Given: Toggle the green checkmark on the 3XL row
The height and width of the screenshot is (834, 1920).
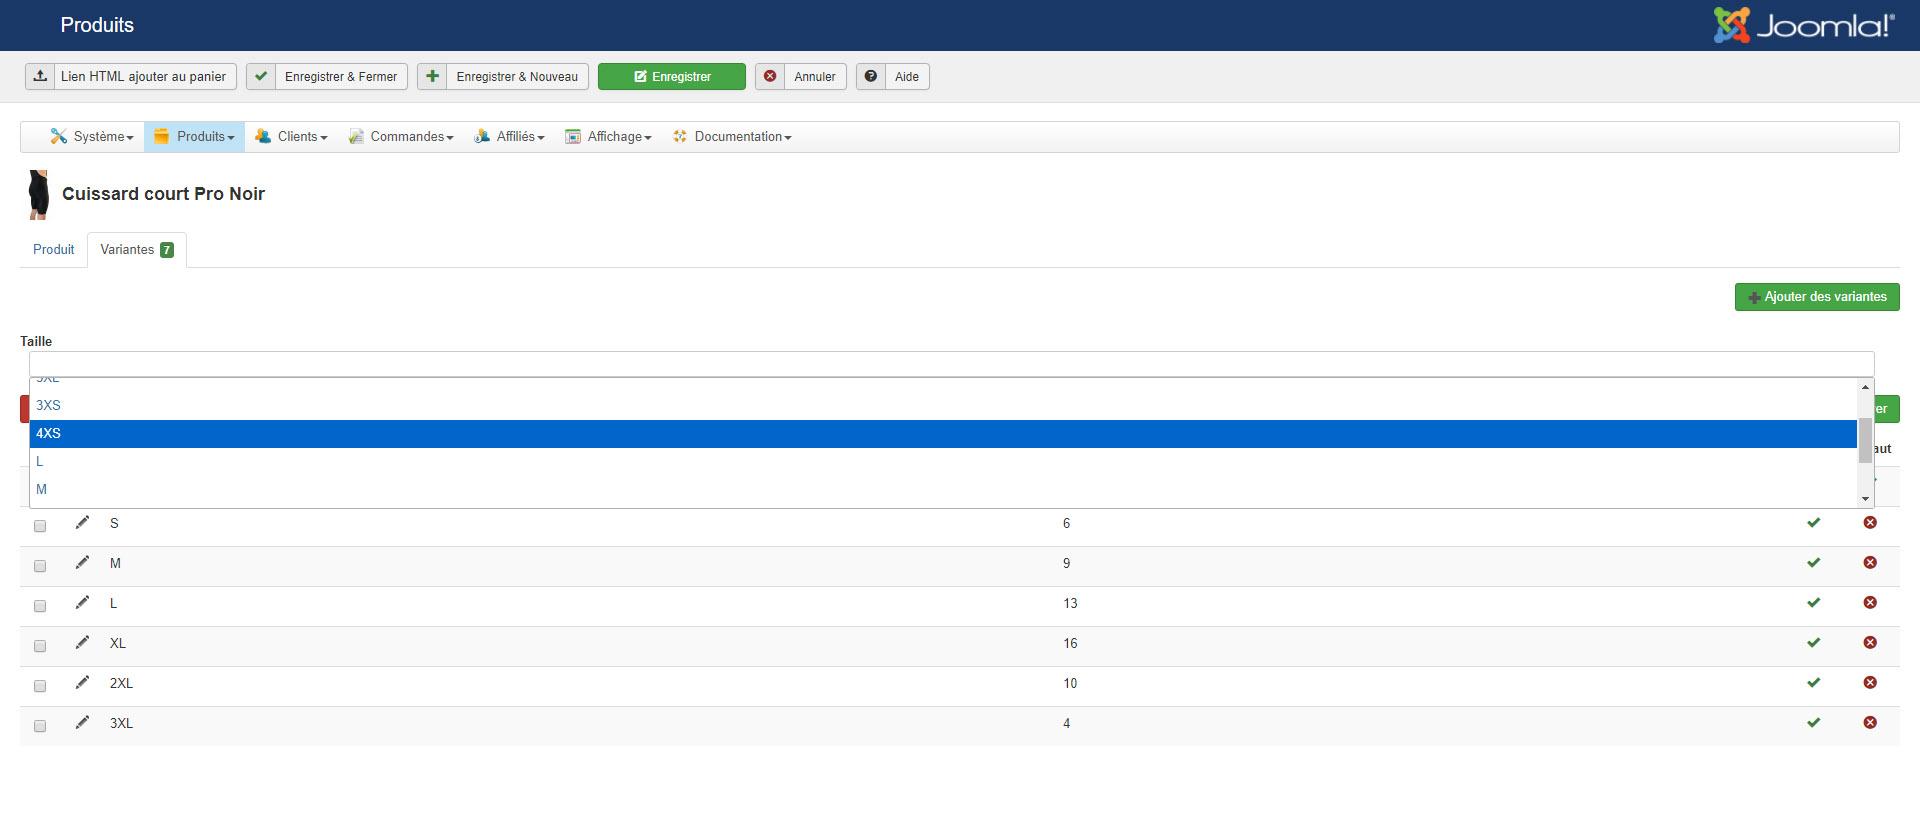Looking at the screenshot, I should pos(1814,723).
